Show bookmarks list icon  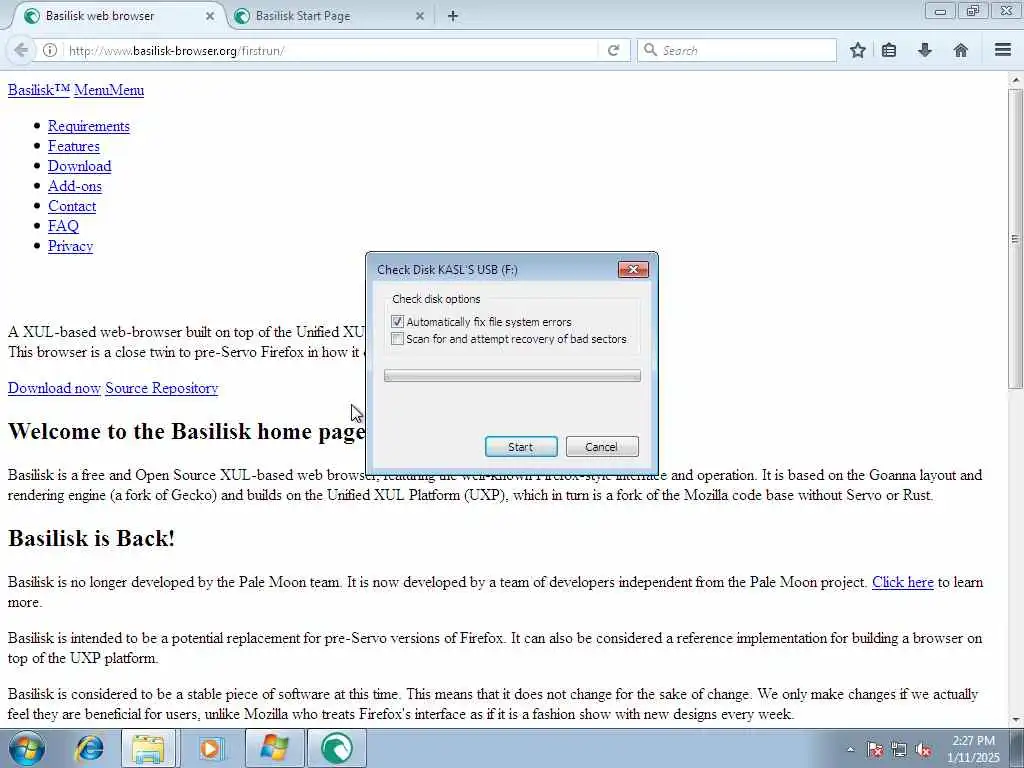(x=889, y=50)
